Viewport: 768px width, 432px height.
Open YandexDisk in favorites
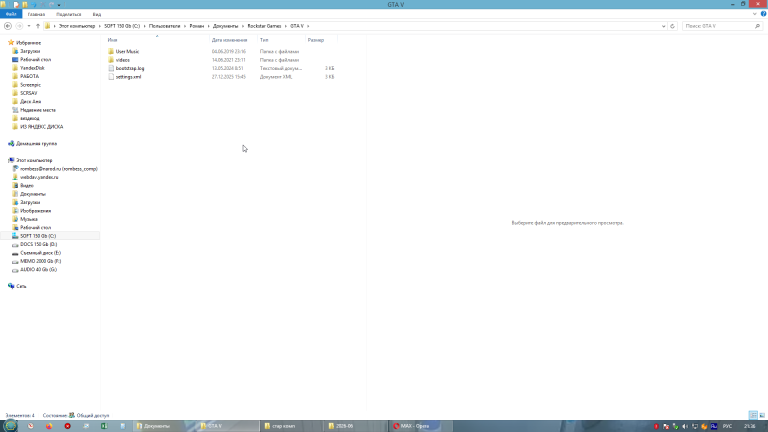tap(32, 68)
